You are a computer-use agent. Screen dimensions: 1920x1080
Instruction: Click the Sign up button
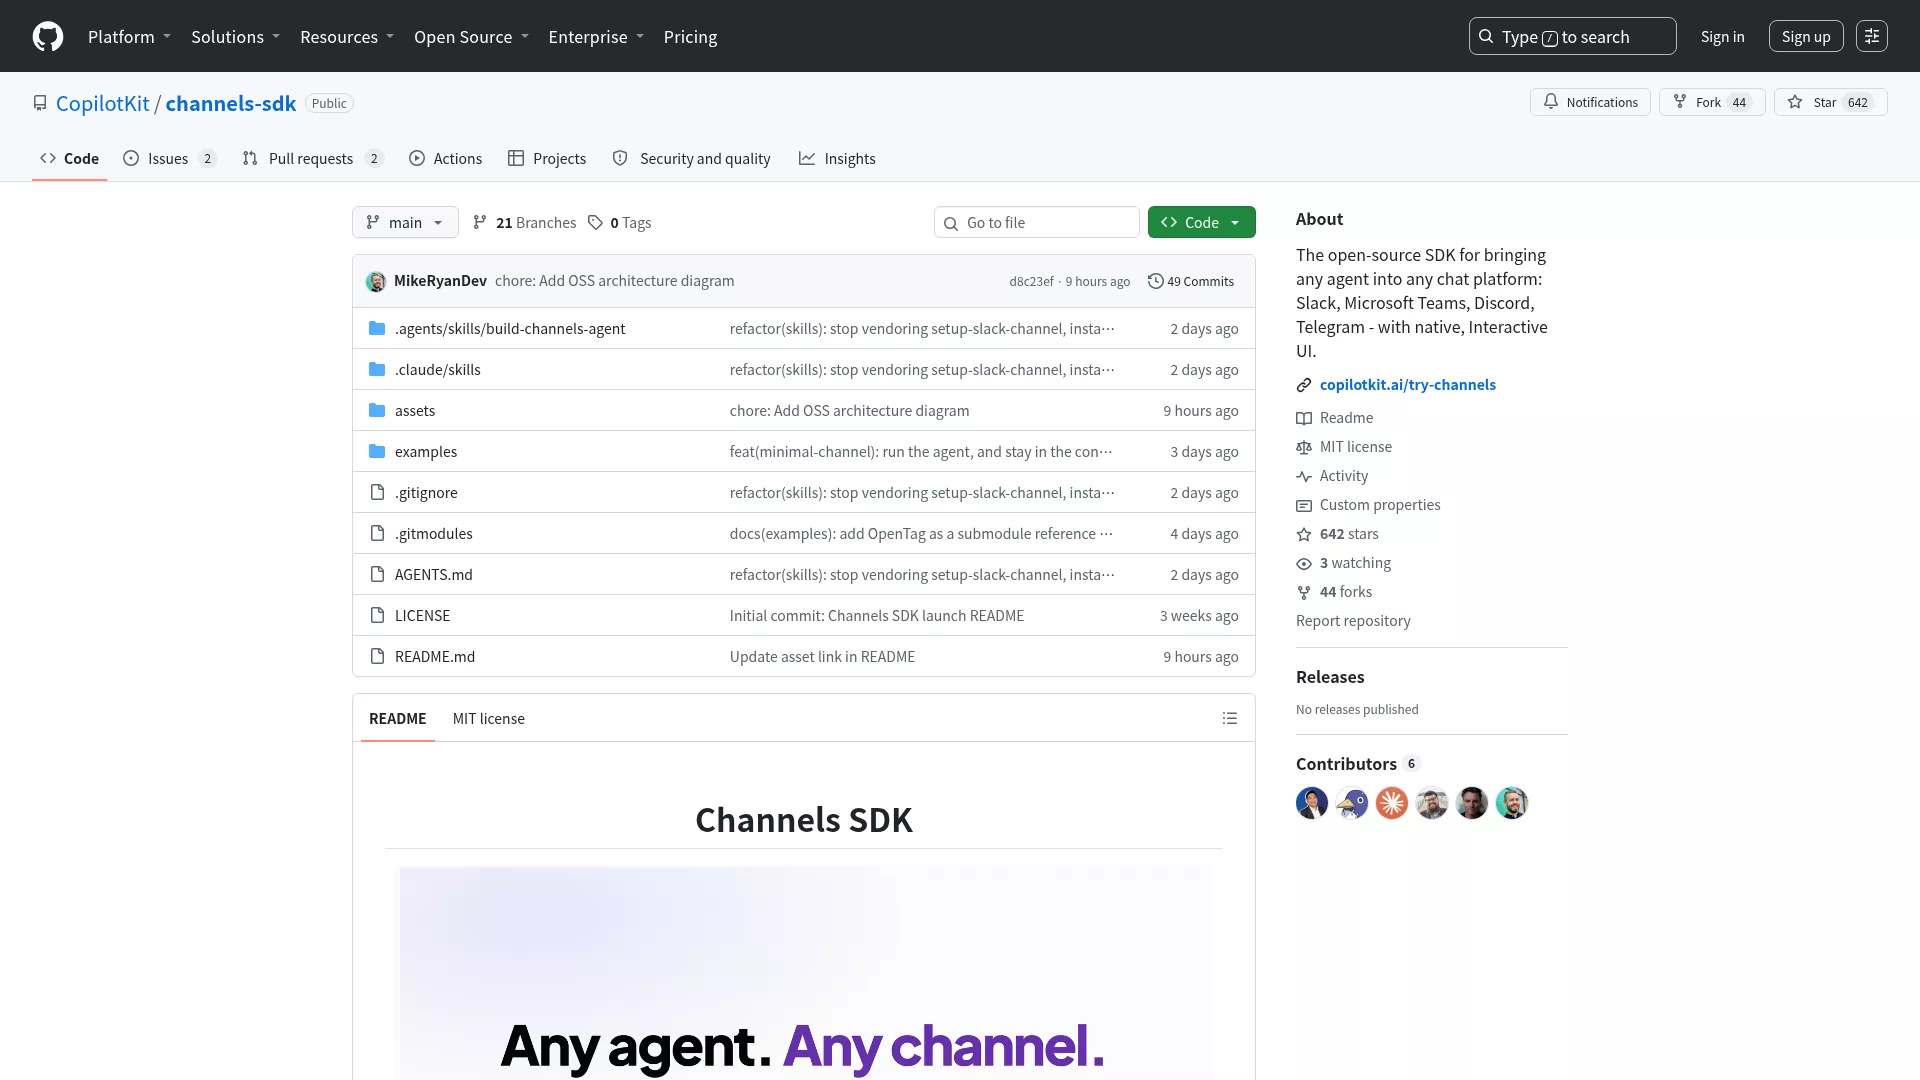click(x=1806, y=37)
